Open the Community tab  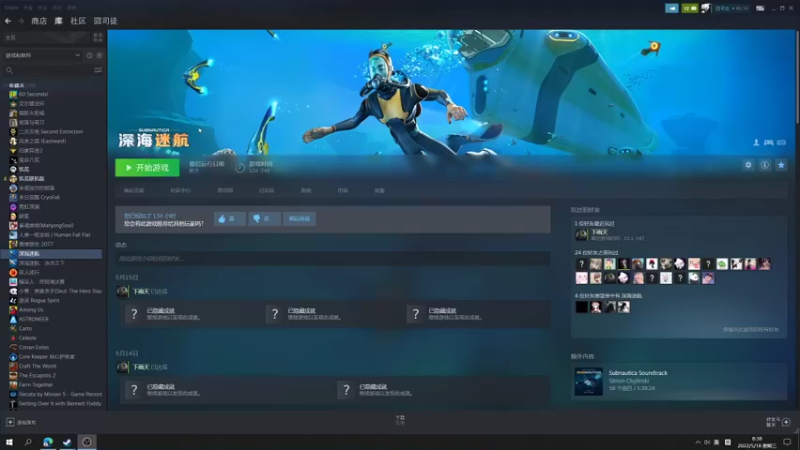78,21
